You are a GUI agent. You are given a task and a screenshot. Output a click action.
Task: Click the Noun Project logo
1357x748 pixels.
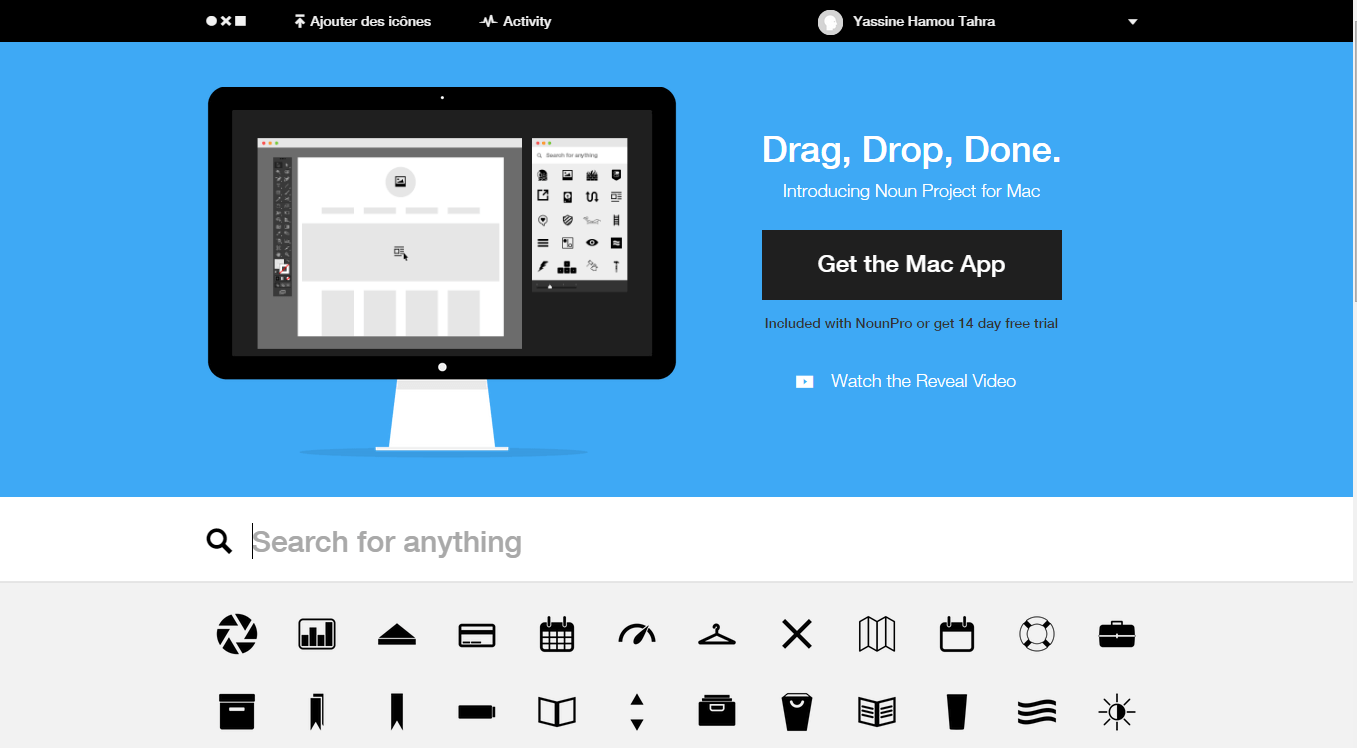226,21
